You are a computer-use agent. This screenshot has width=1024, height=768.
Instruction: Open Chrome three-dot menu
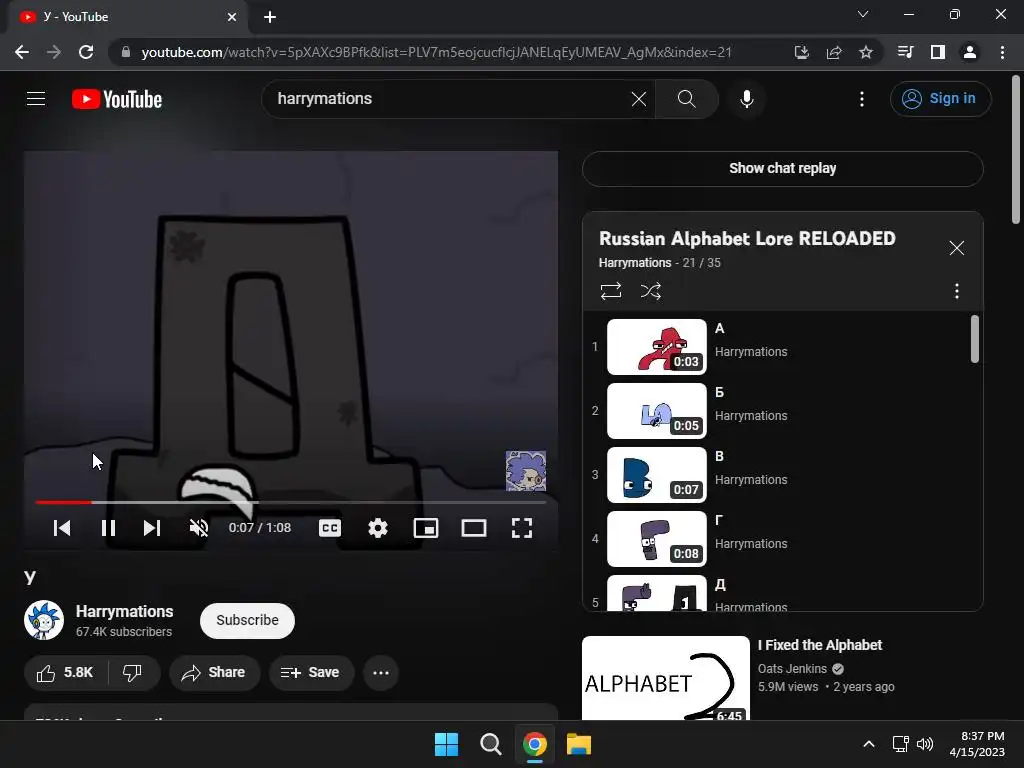pos(1002,52)
